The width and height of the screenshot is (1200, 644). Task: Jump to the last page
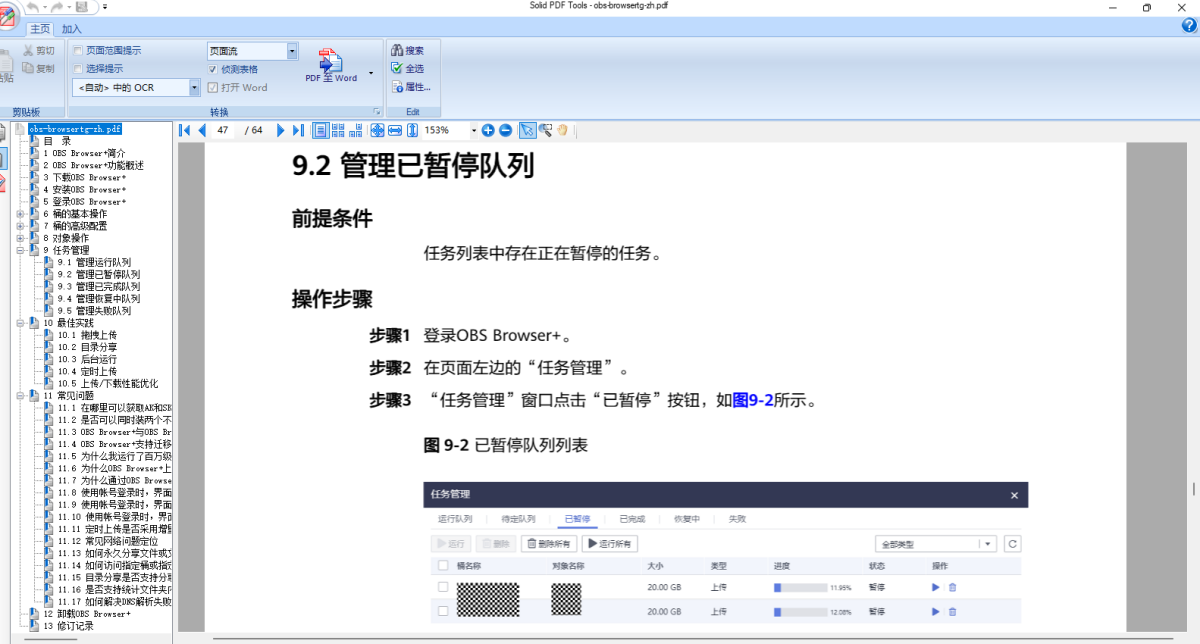tap(297, 130)
